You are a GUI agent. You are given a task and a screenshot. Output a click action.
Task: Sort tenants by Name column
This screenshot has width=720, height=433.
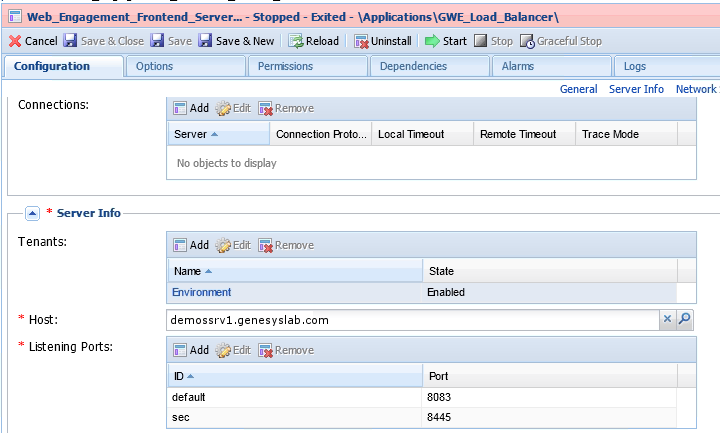pos(295,271)
